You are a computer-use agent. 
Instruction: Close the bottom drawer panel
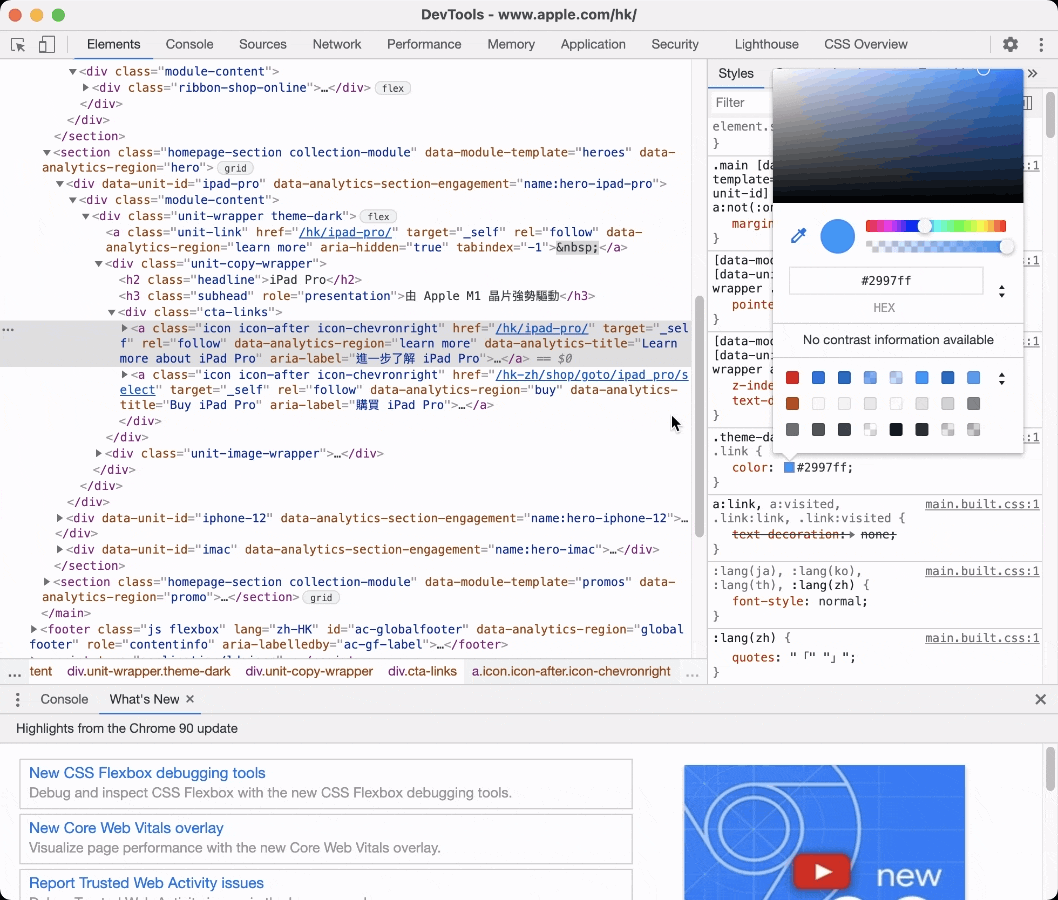tap(1040, 700)
